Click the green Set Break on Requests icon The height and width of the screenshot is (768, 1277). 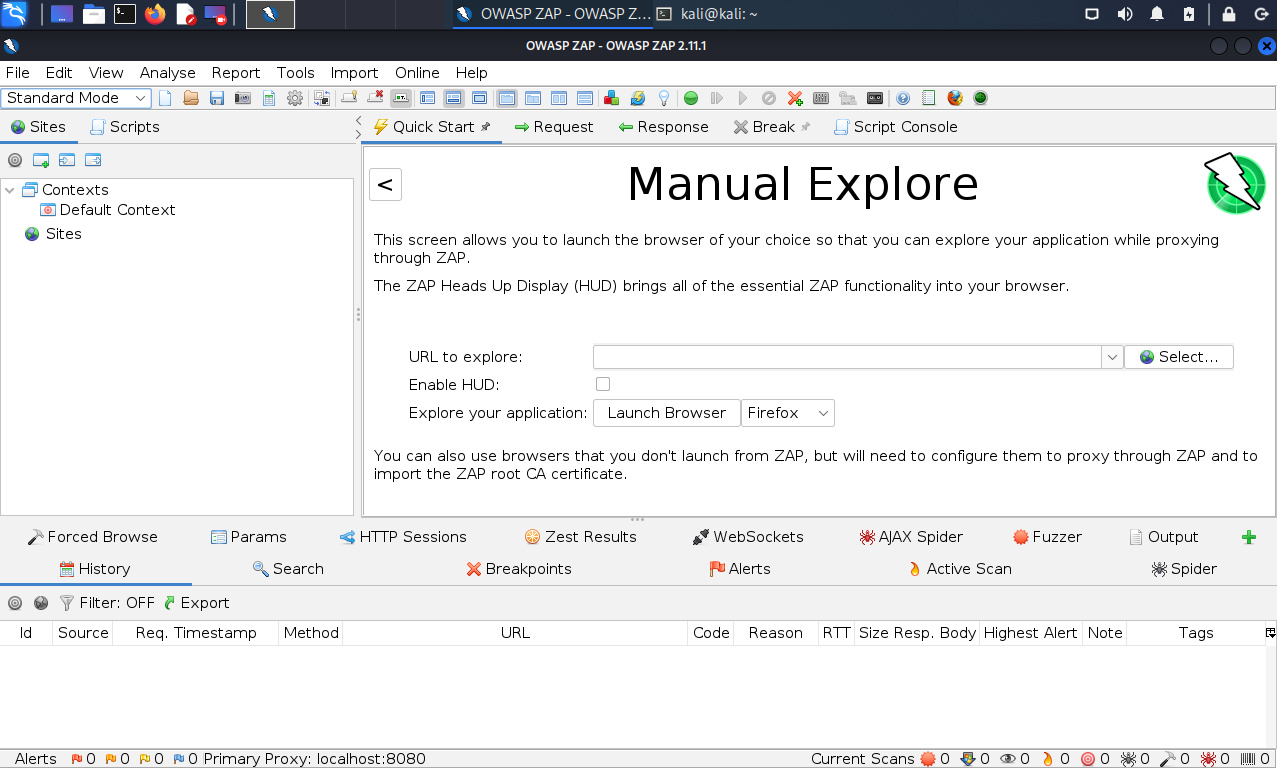click(x=690, y=98)
